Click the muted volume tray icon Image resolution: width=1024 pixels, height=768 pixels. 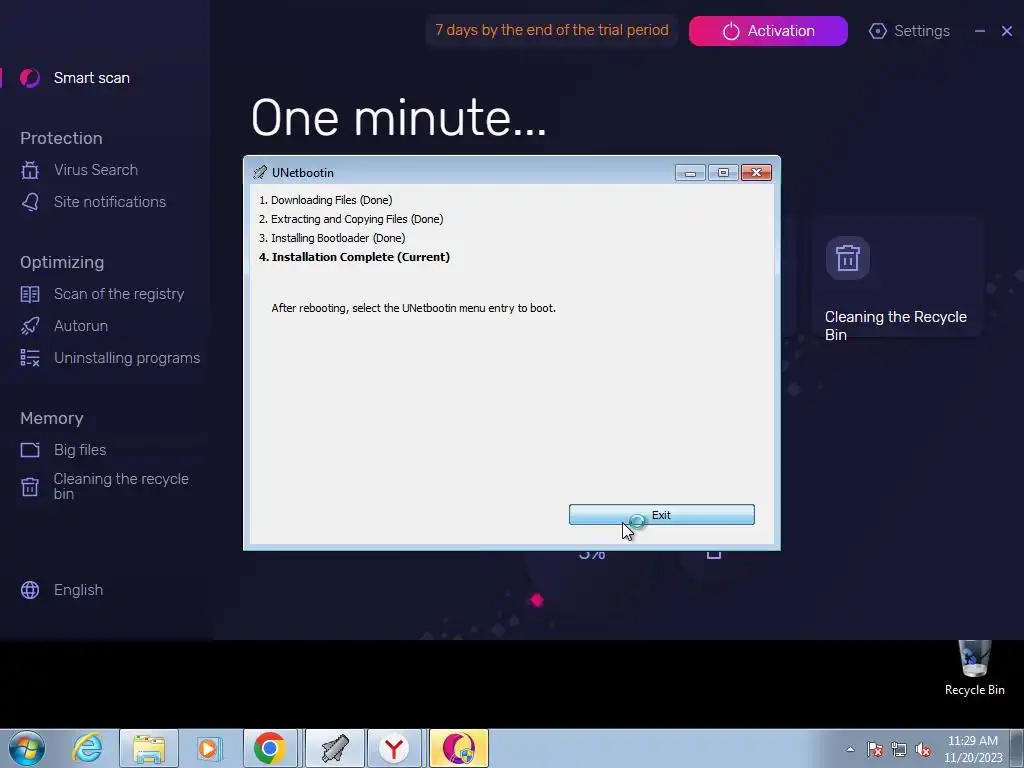click(923, 750)
